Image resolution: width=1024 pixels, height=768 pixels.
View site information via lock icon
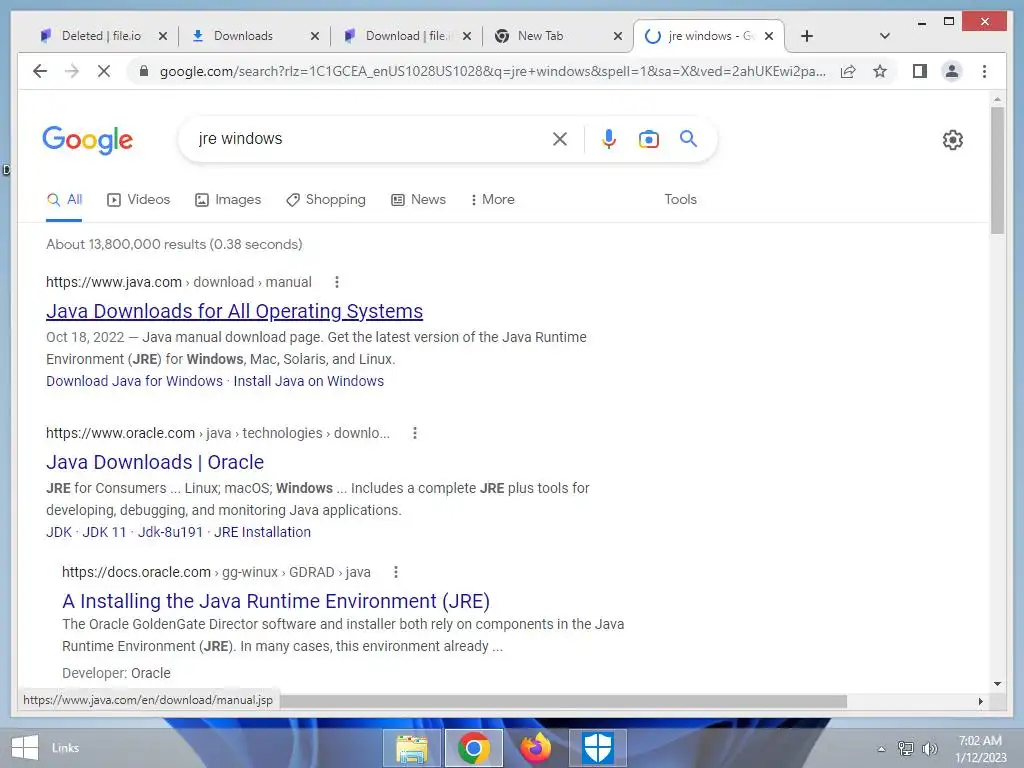(x=144, y=71)
